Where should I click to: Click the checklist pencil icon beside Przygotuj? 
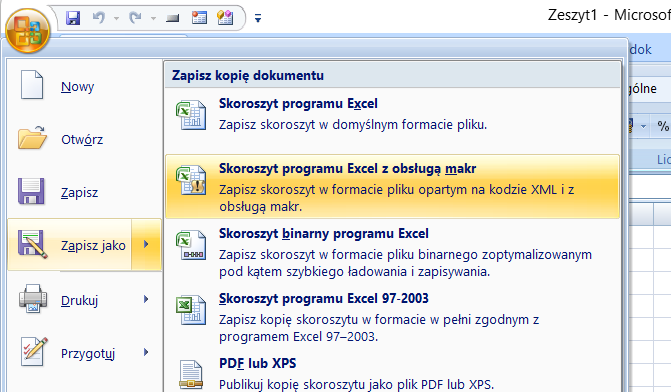[x=34, y=352]
